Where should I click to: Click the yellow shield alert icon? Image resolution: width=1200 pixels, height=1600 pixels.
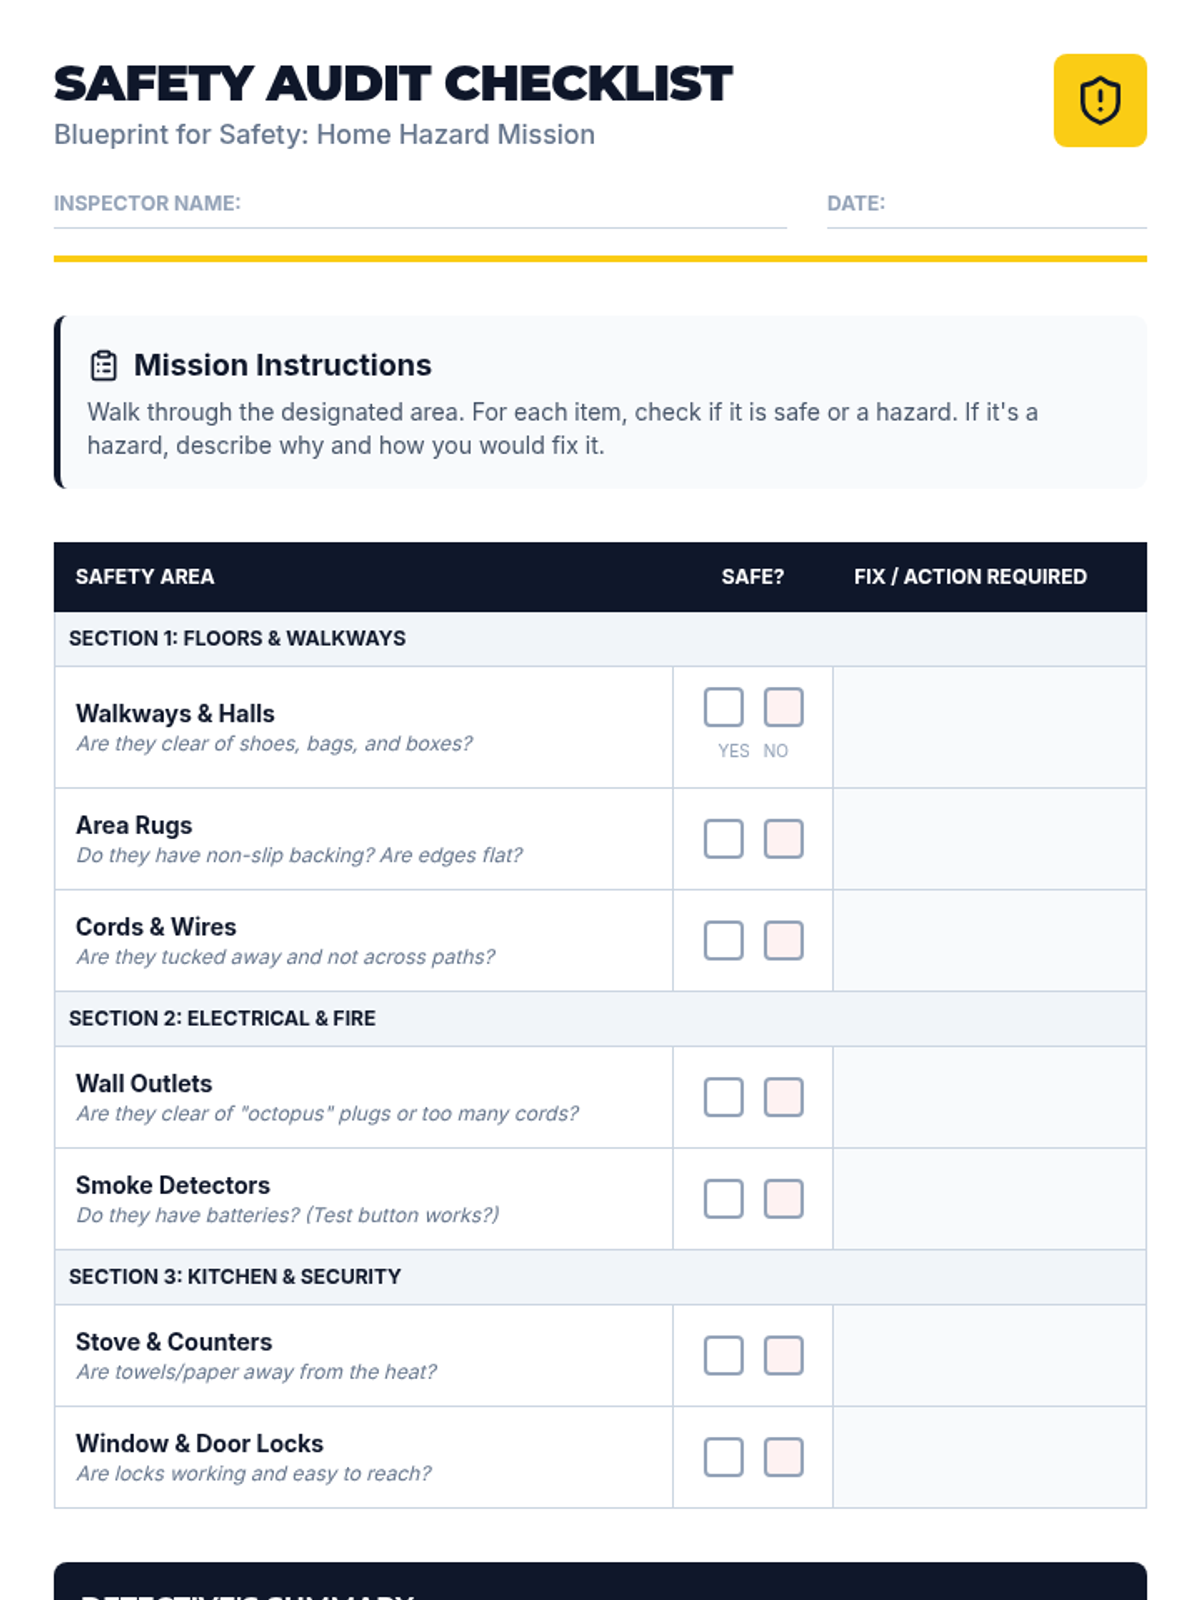pos(1099,101)
